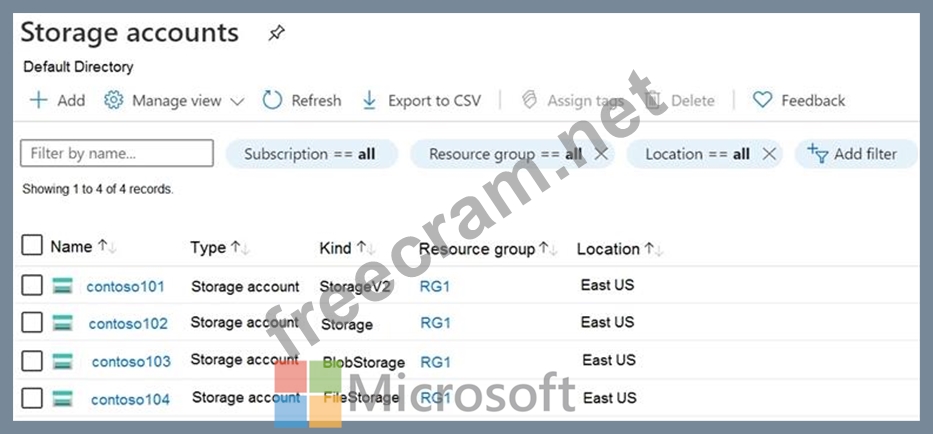Viewport: 933px width, 434px height.
Task: Expand the Manage view dropdown chevron
Action: pos(237,101)
